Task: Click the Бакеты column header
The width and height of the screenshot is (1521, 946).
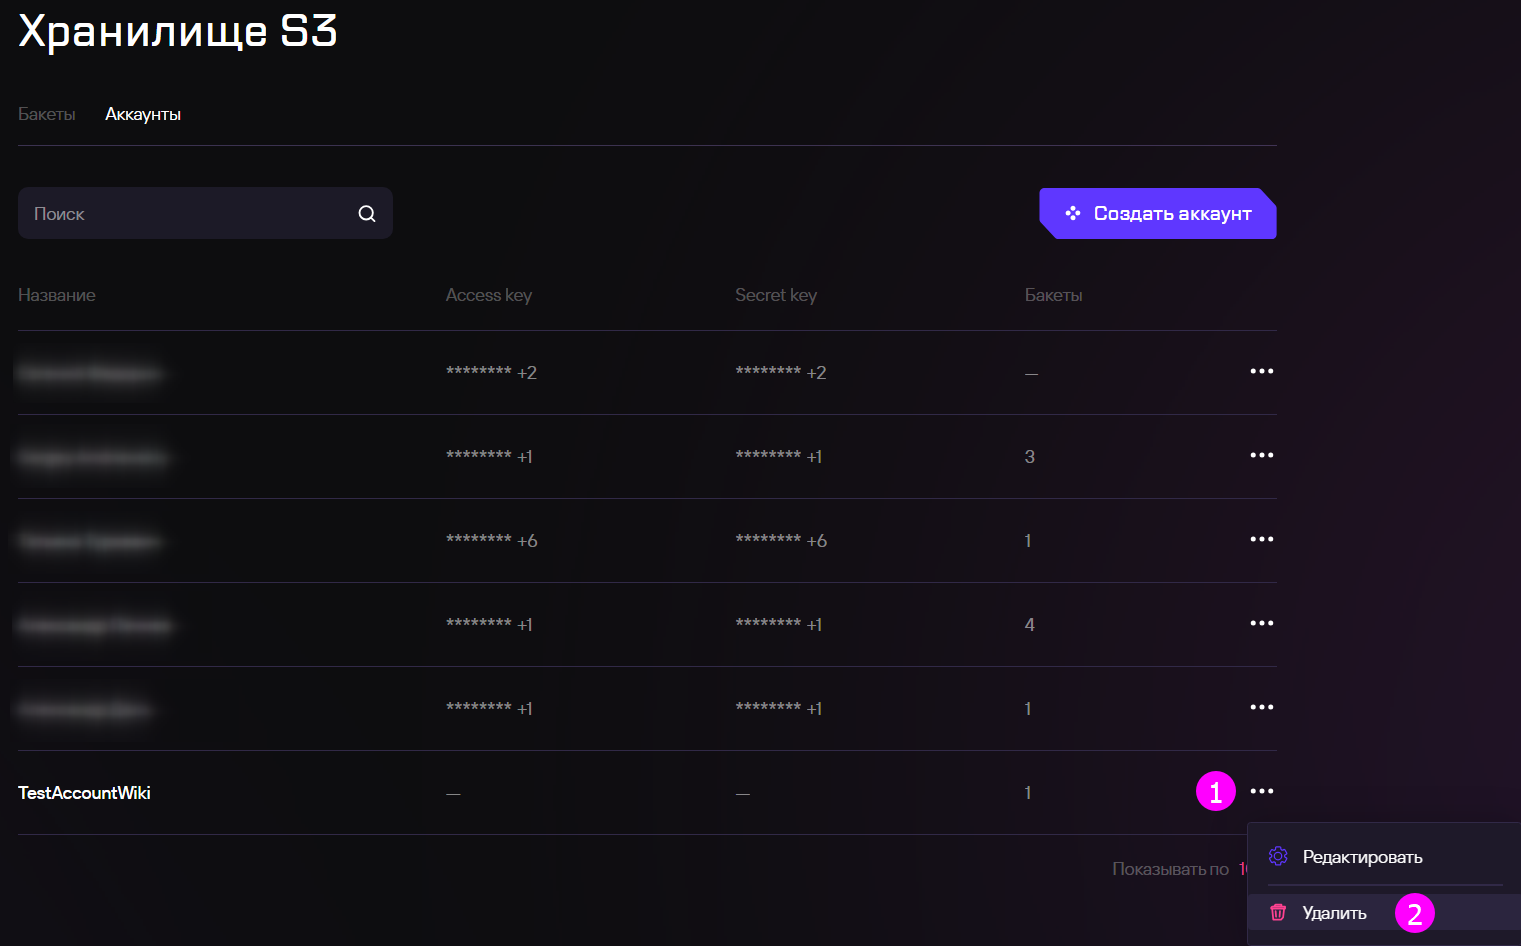Action: pos(1054,295)
